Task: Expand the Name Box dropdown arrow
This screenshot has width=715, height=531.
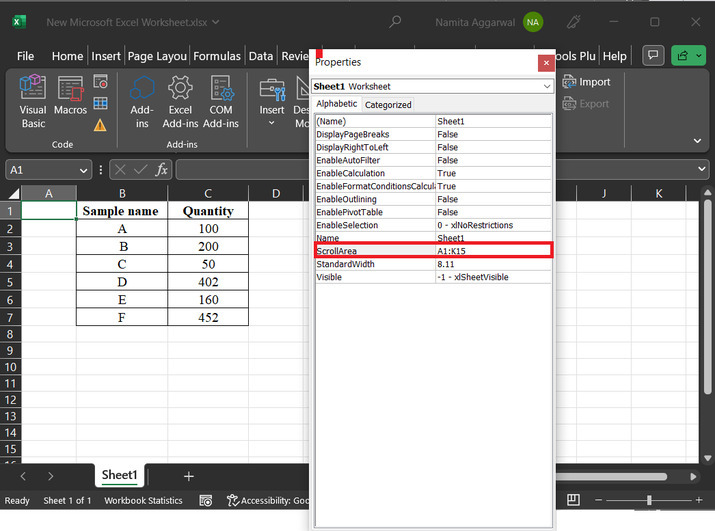Action: coord(83,171)
